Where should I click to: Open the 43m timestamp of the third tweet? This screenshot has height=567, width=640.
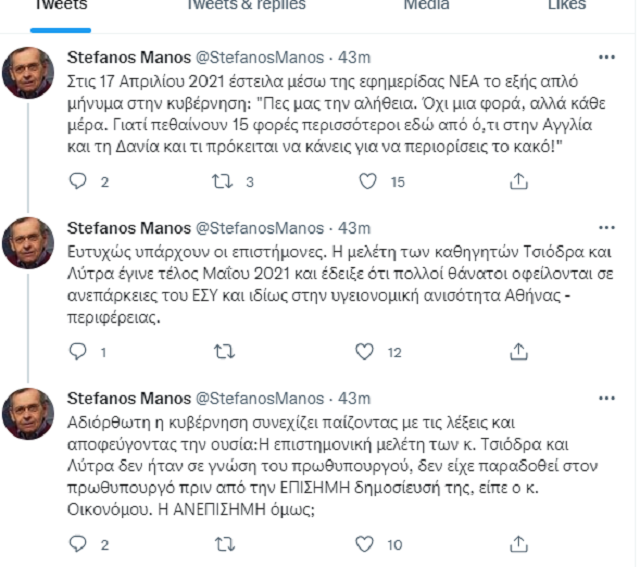[x=355, y=398]
